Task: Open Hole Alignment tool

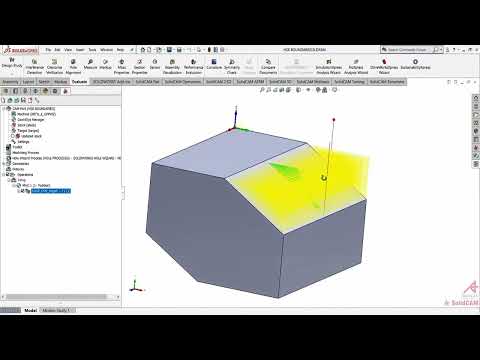Action: [73, 66]
